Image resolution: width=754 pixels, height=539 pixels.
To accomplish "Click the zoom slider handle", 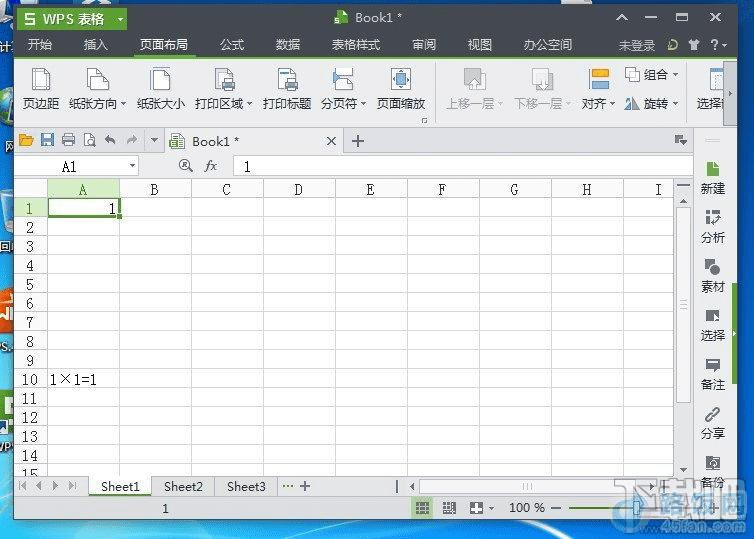I will tap(637, 507).
